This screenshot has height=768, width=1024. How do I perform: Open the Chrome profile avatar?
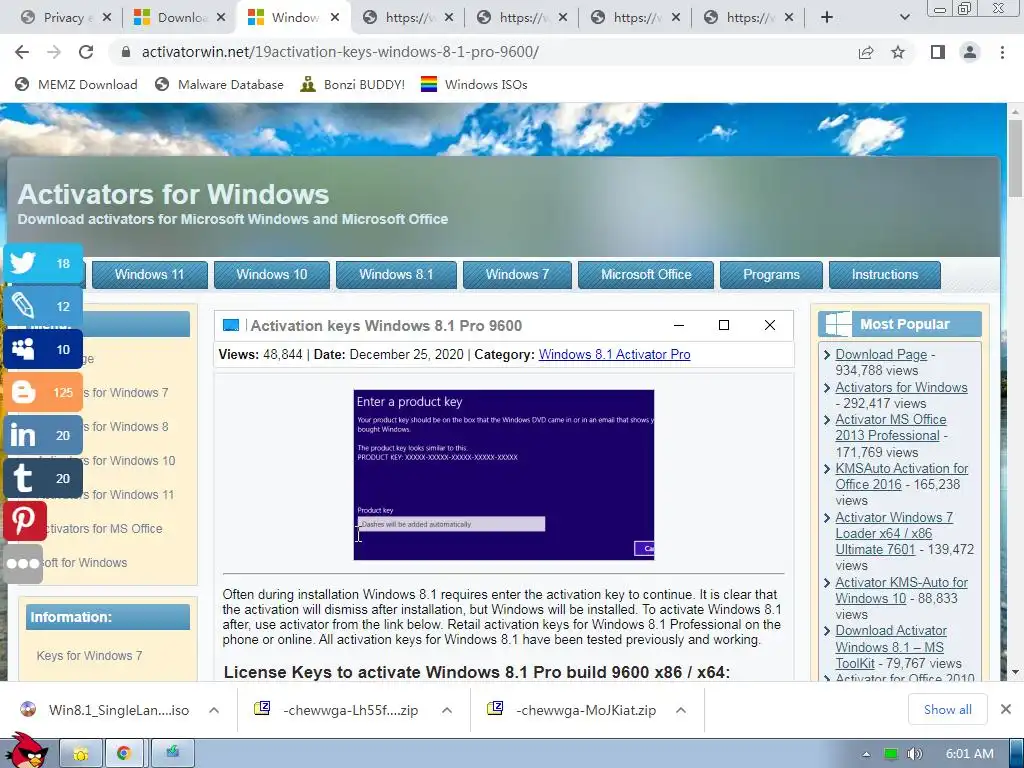pyautogui.click(x=970, y=52)
